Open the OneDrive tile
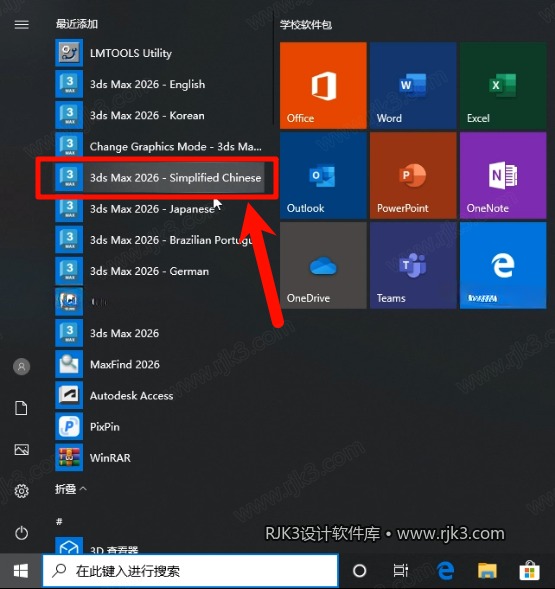This screenshot has width=555, height=589. 323,265
